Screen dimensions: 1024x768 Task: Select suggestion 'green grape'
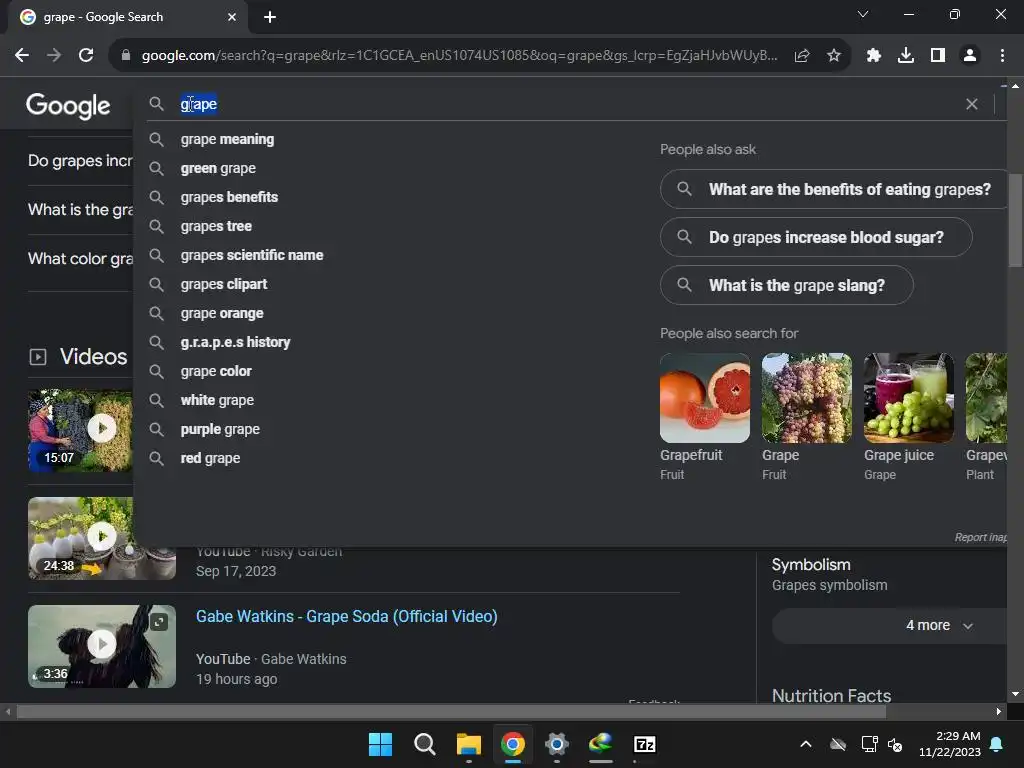(218, 168)
